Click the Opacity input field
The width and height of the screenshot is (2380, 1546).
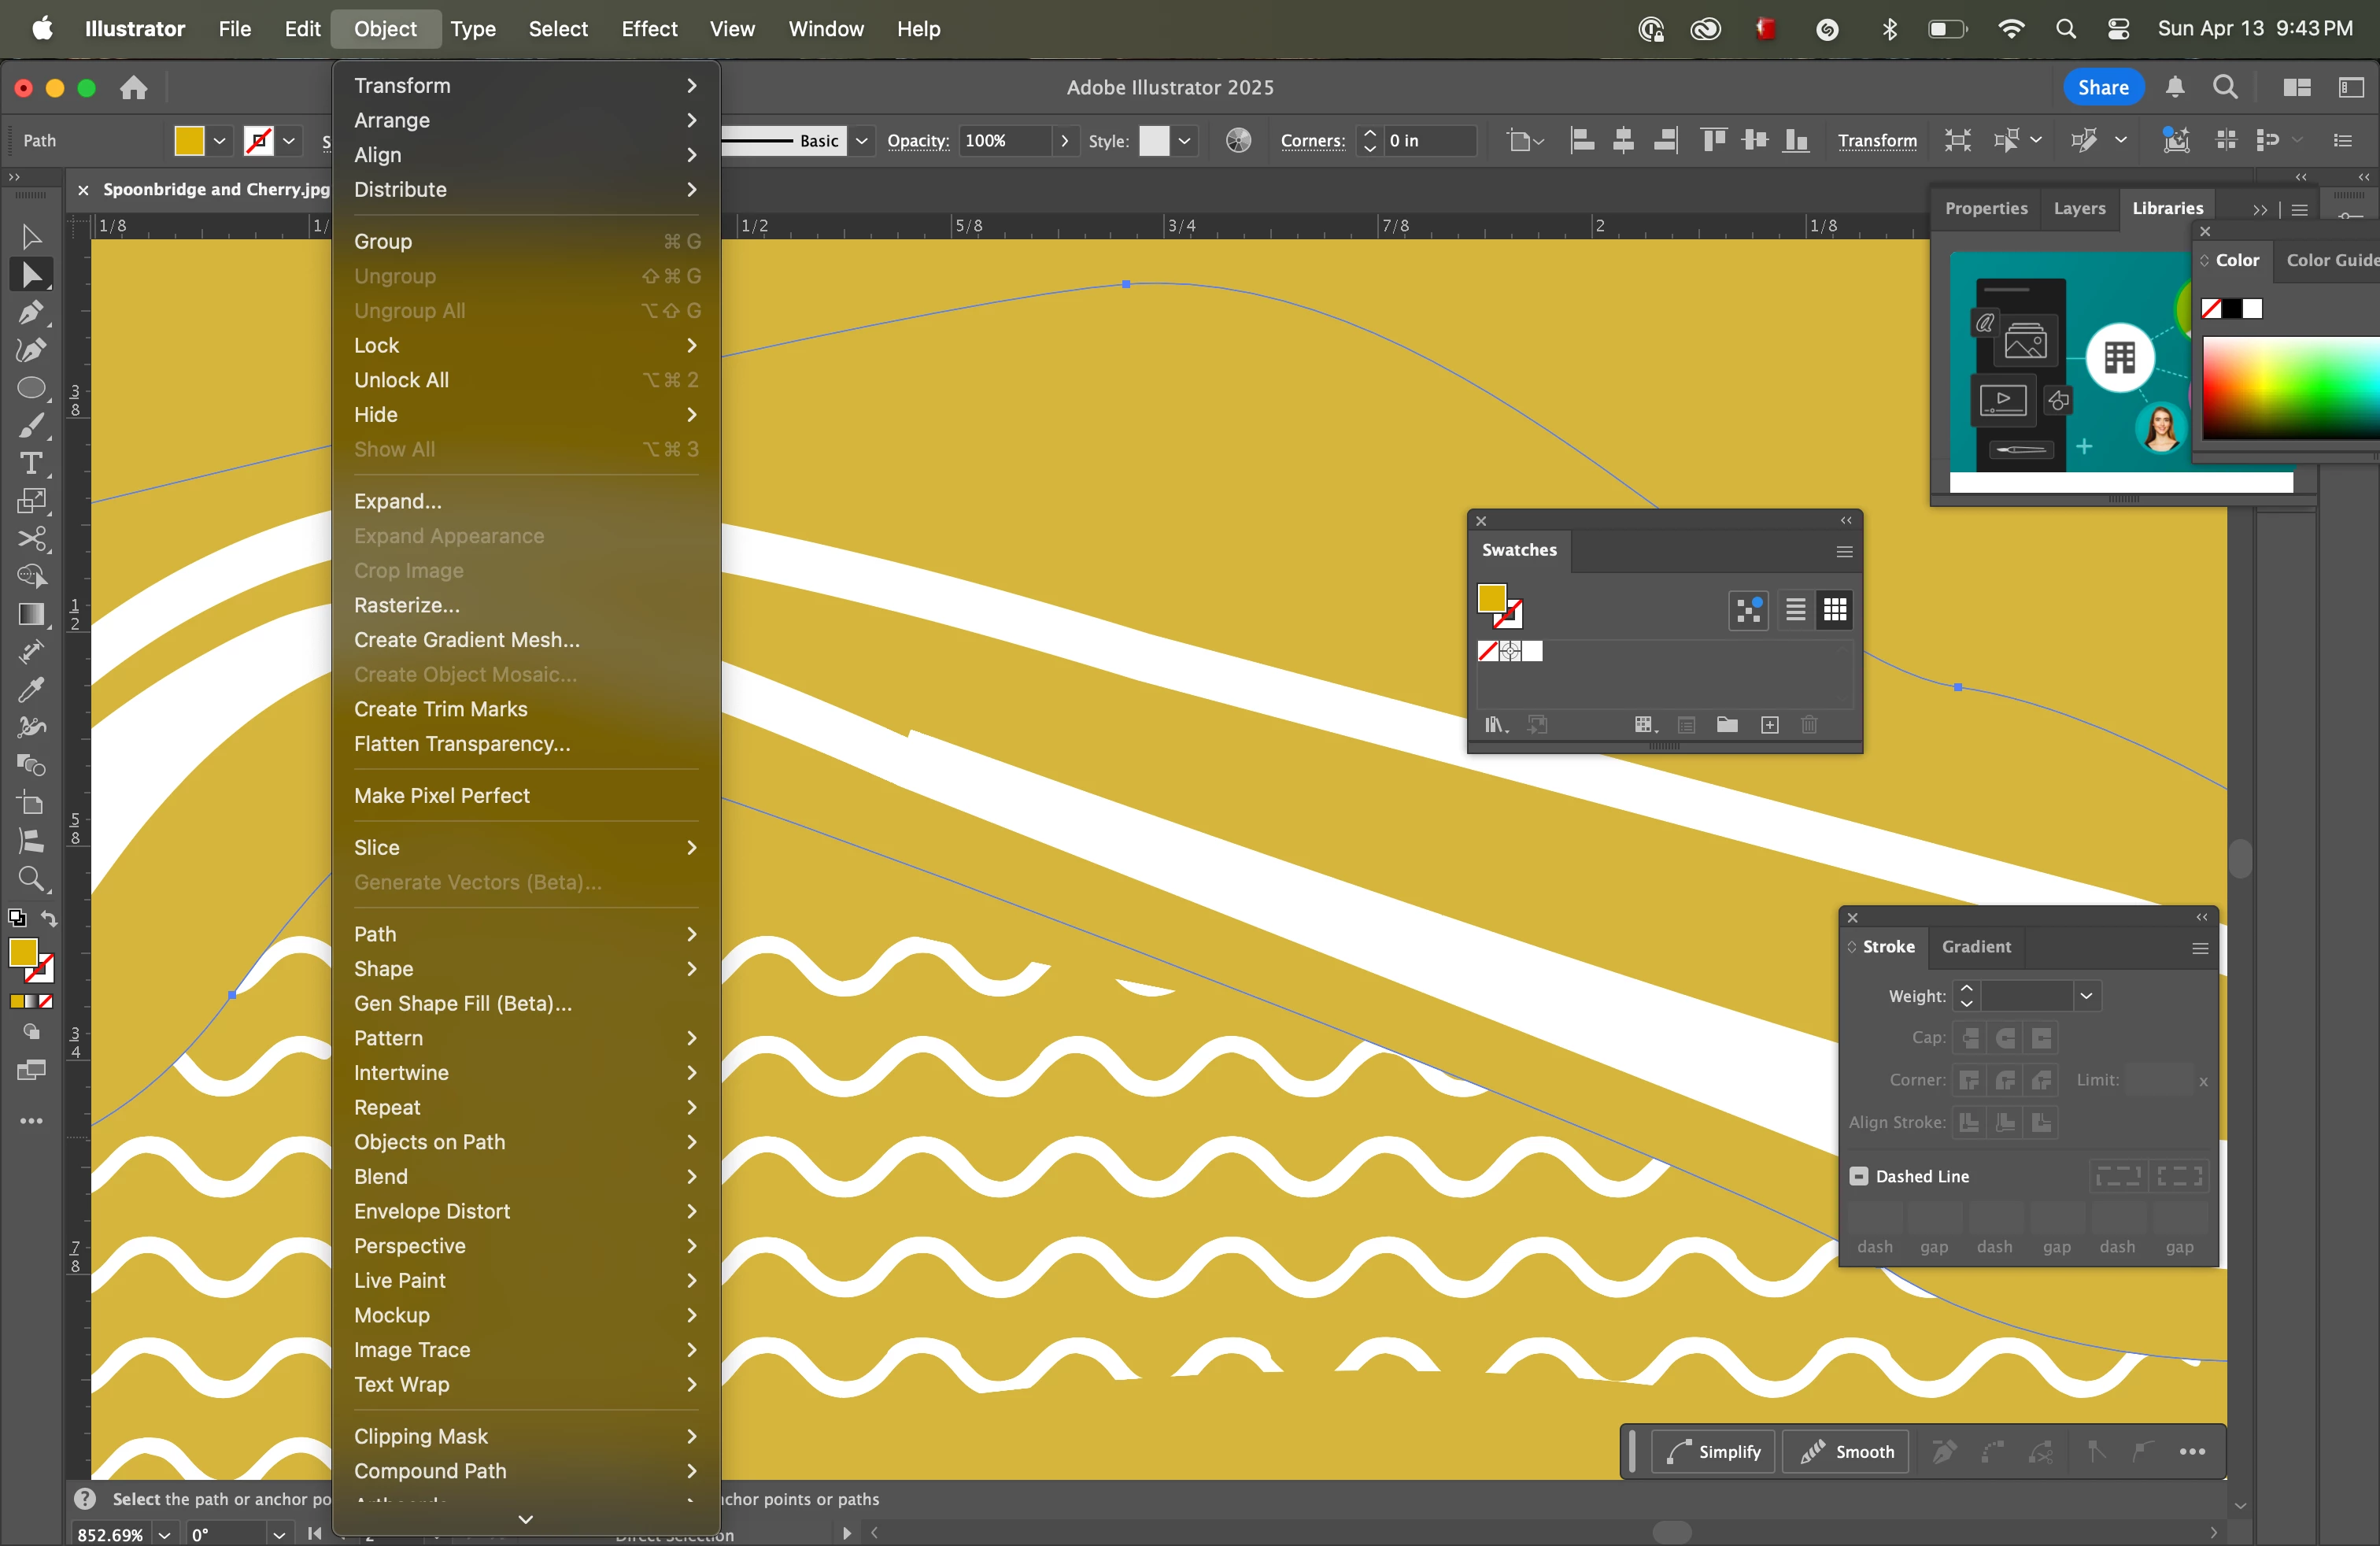point(1005,141)
